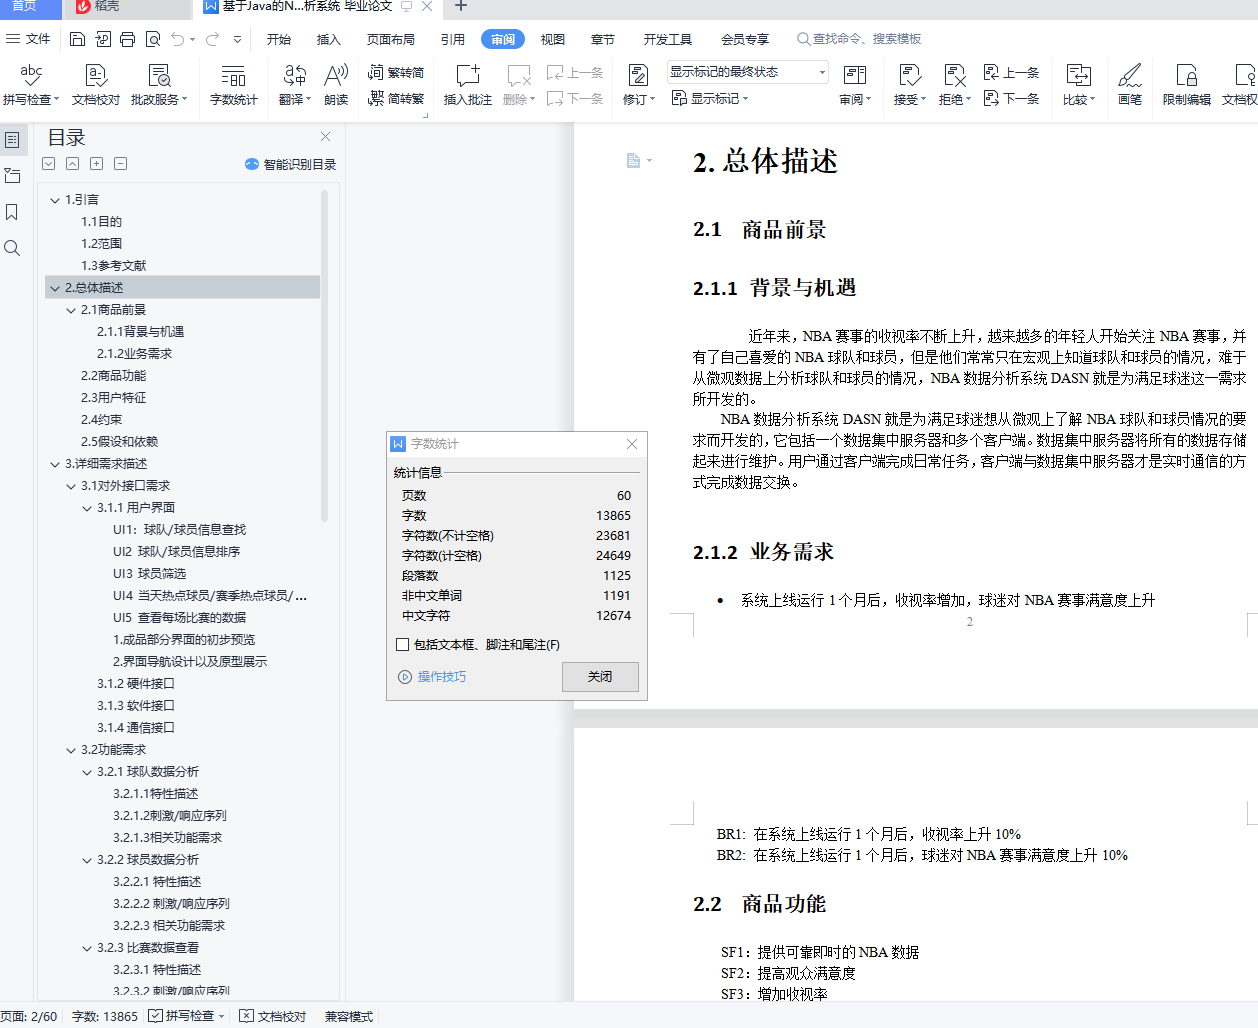The height and width of the screenshot is (1028, 1258).
Task: Convert text with 简转繁
Action: (396, 98)
